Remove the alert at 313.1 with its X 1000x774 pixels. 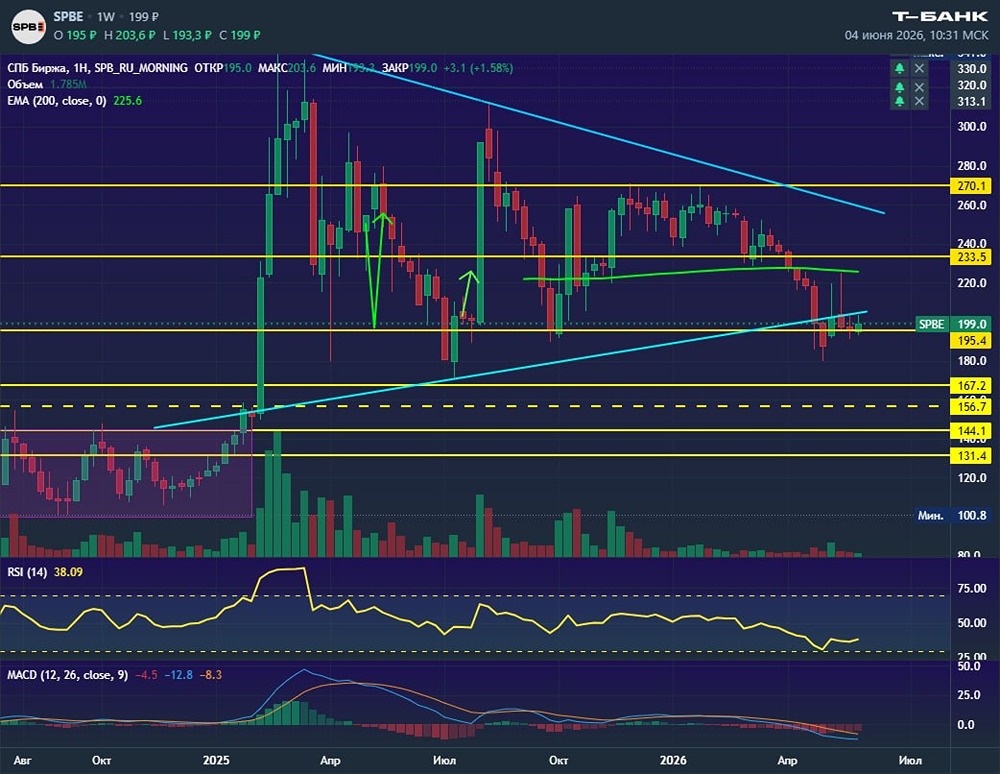(x=919, y=101)
